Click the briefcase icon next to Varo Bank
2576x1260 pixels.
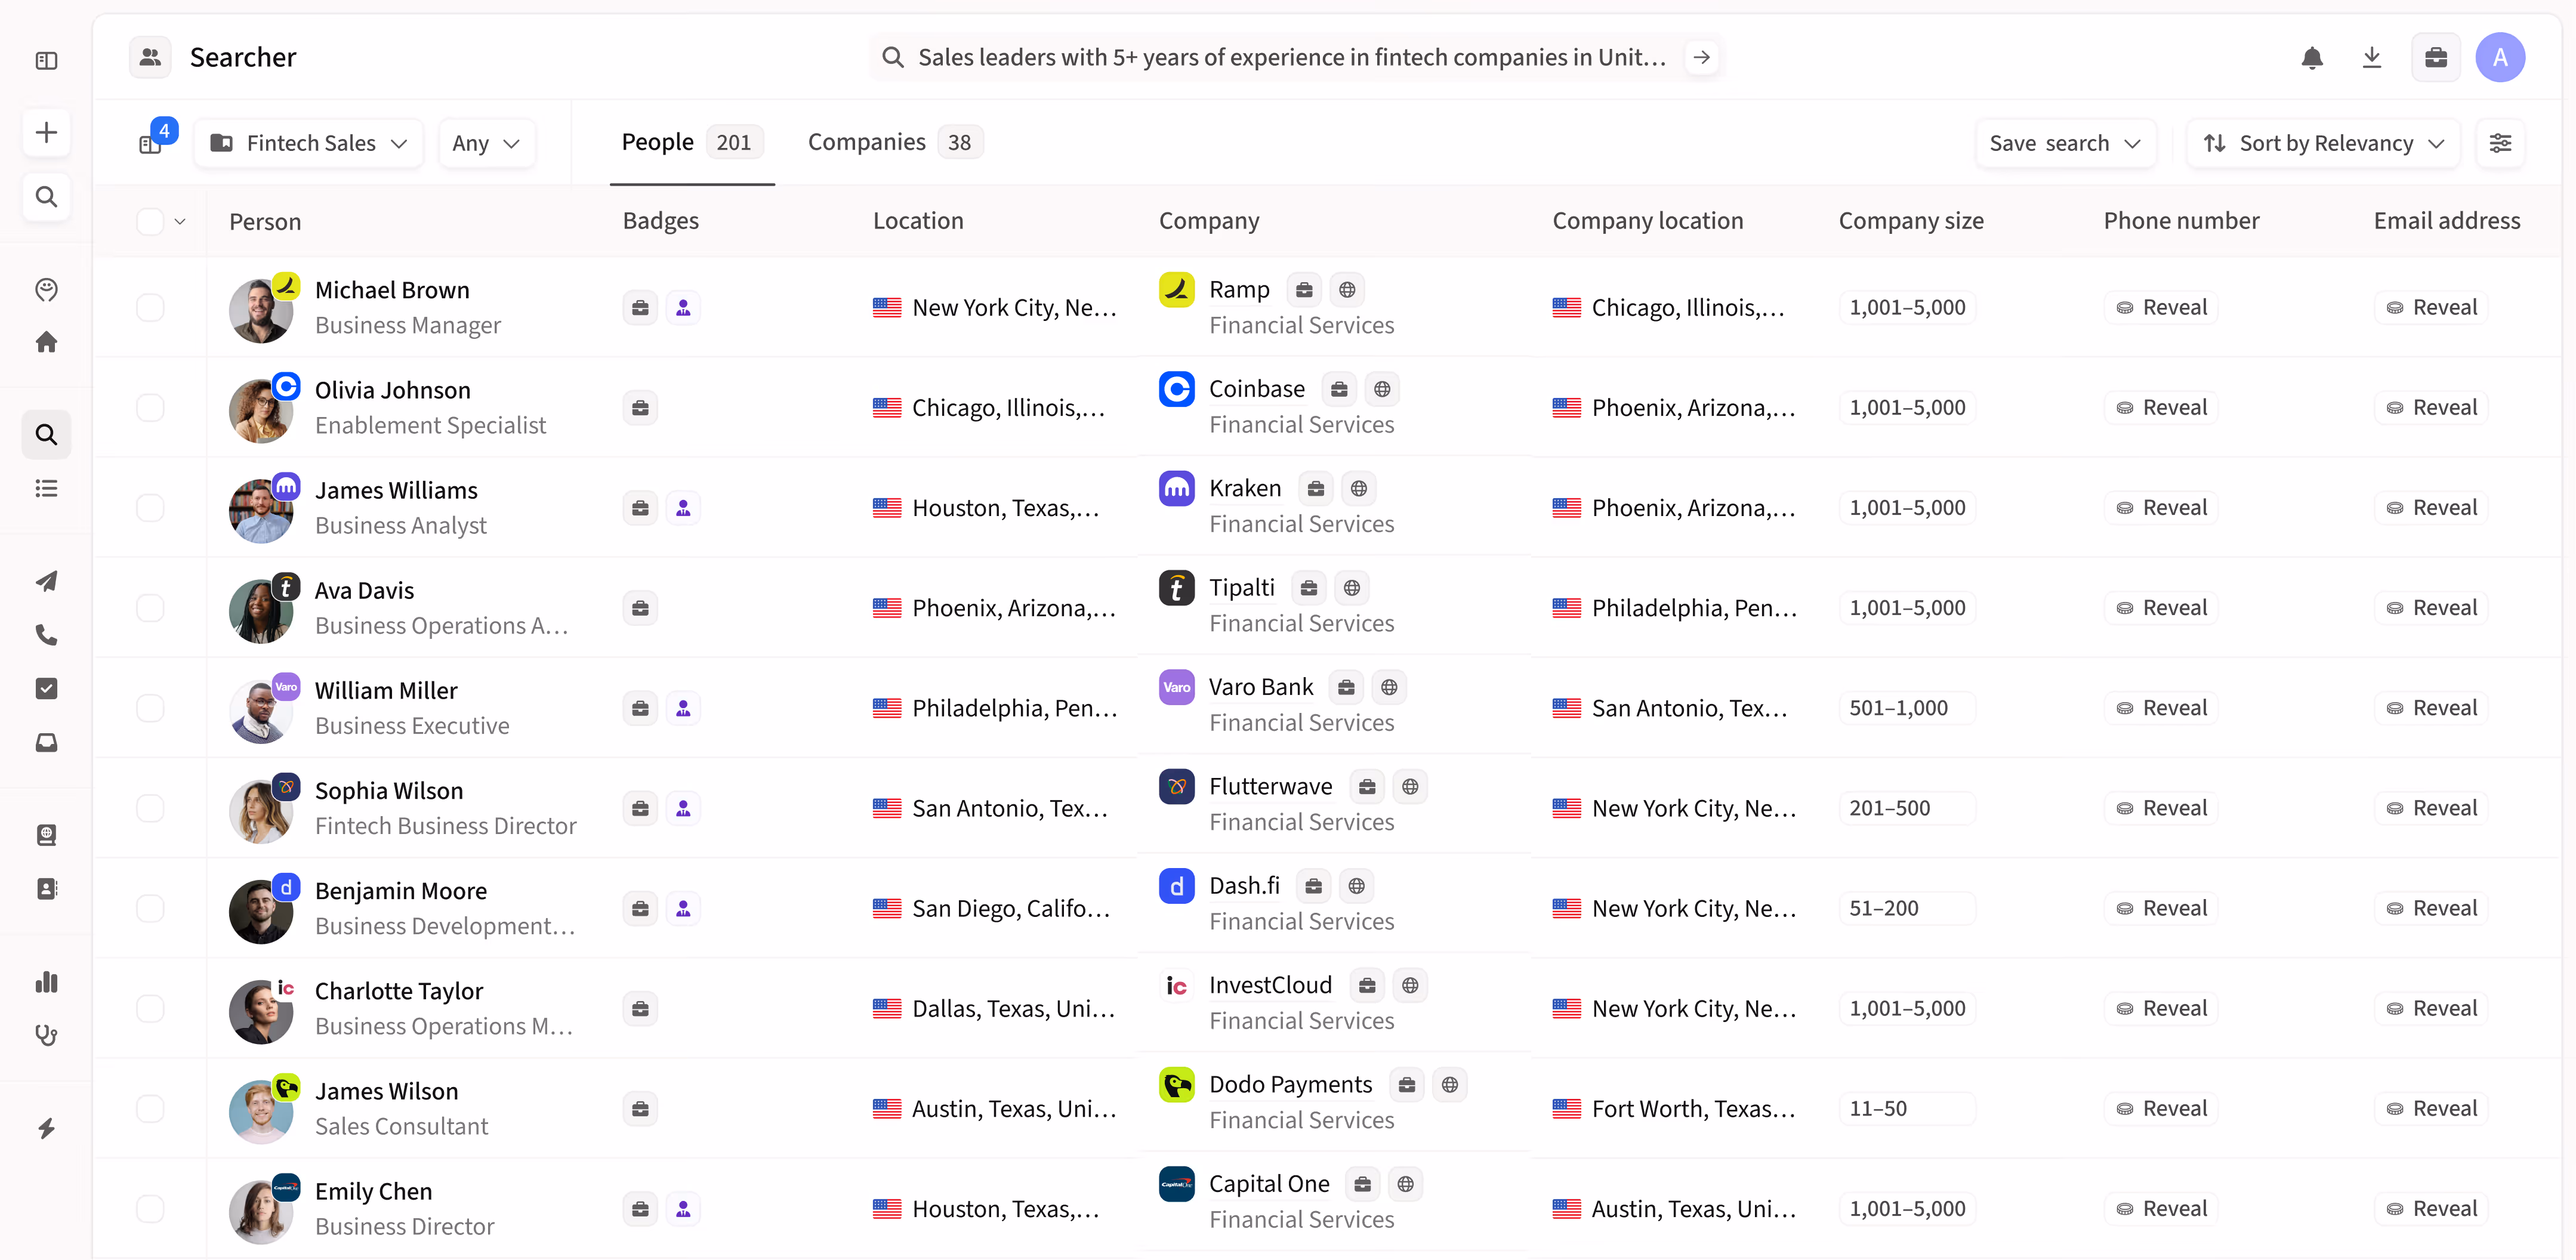(x=1346, y=688)
